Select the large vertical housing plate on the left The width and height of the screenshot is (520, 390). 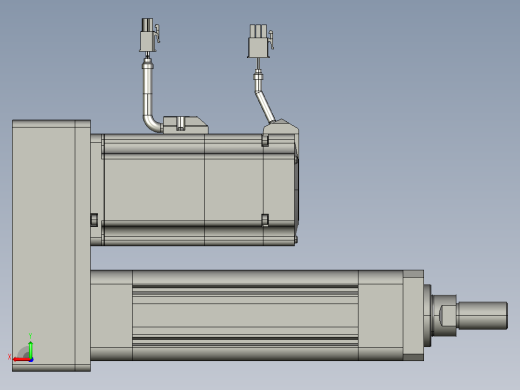(x=51, y=246)
